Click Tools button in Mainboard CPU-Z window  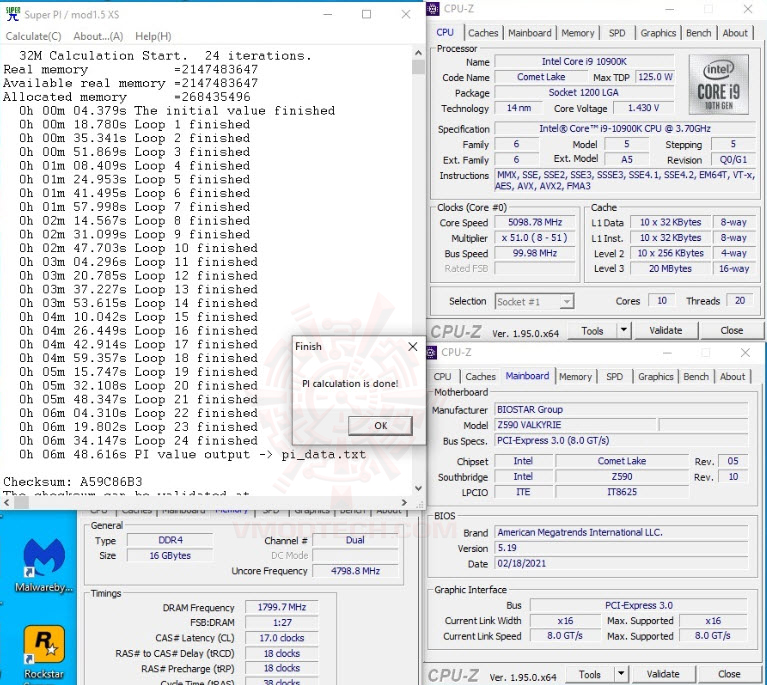point(589,675)
